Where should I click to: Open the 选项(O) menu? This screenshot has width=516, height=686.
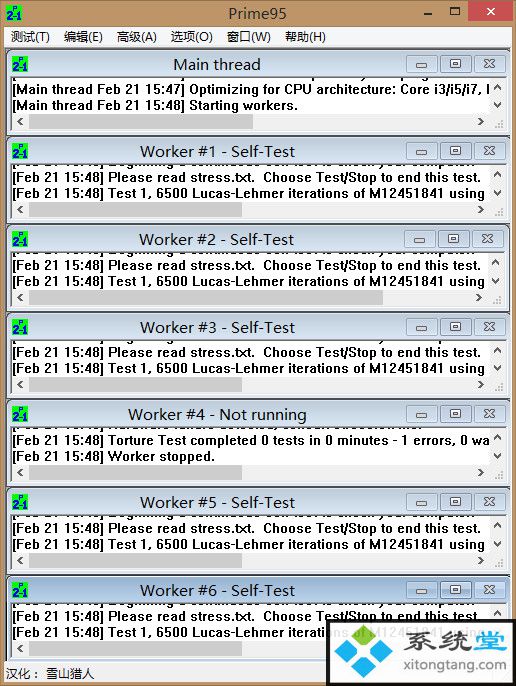pos(192,37)
